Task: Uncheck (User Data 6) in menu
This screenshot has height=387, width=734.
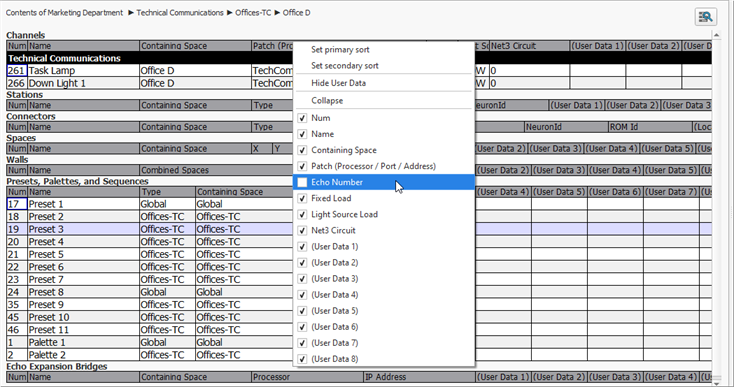Action: click(302, 327)
